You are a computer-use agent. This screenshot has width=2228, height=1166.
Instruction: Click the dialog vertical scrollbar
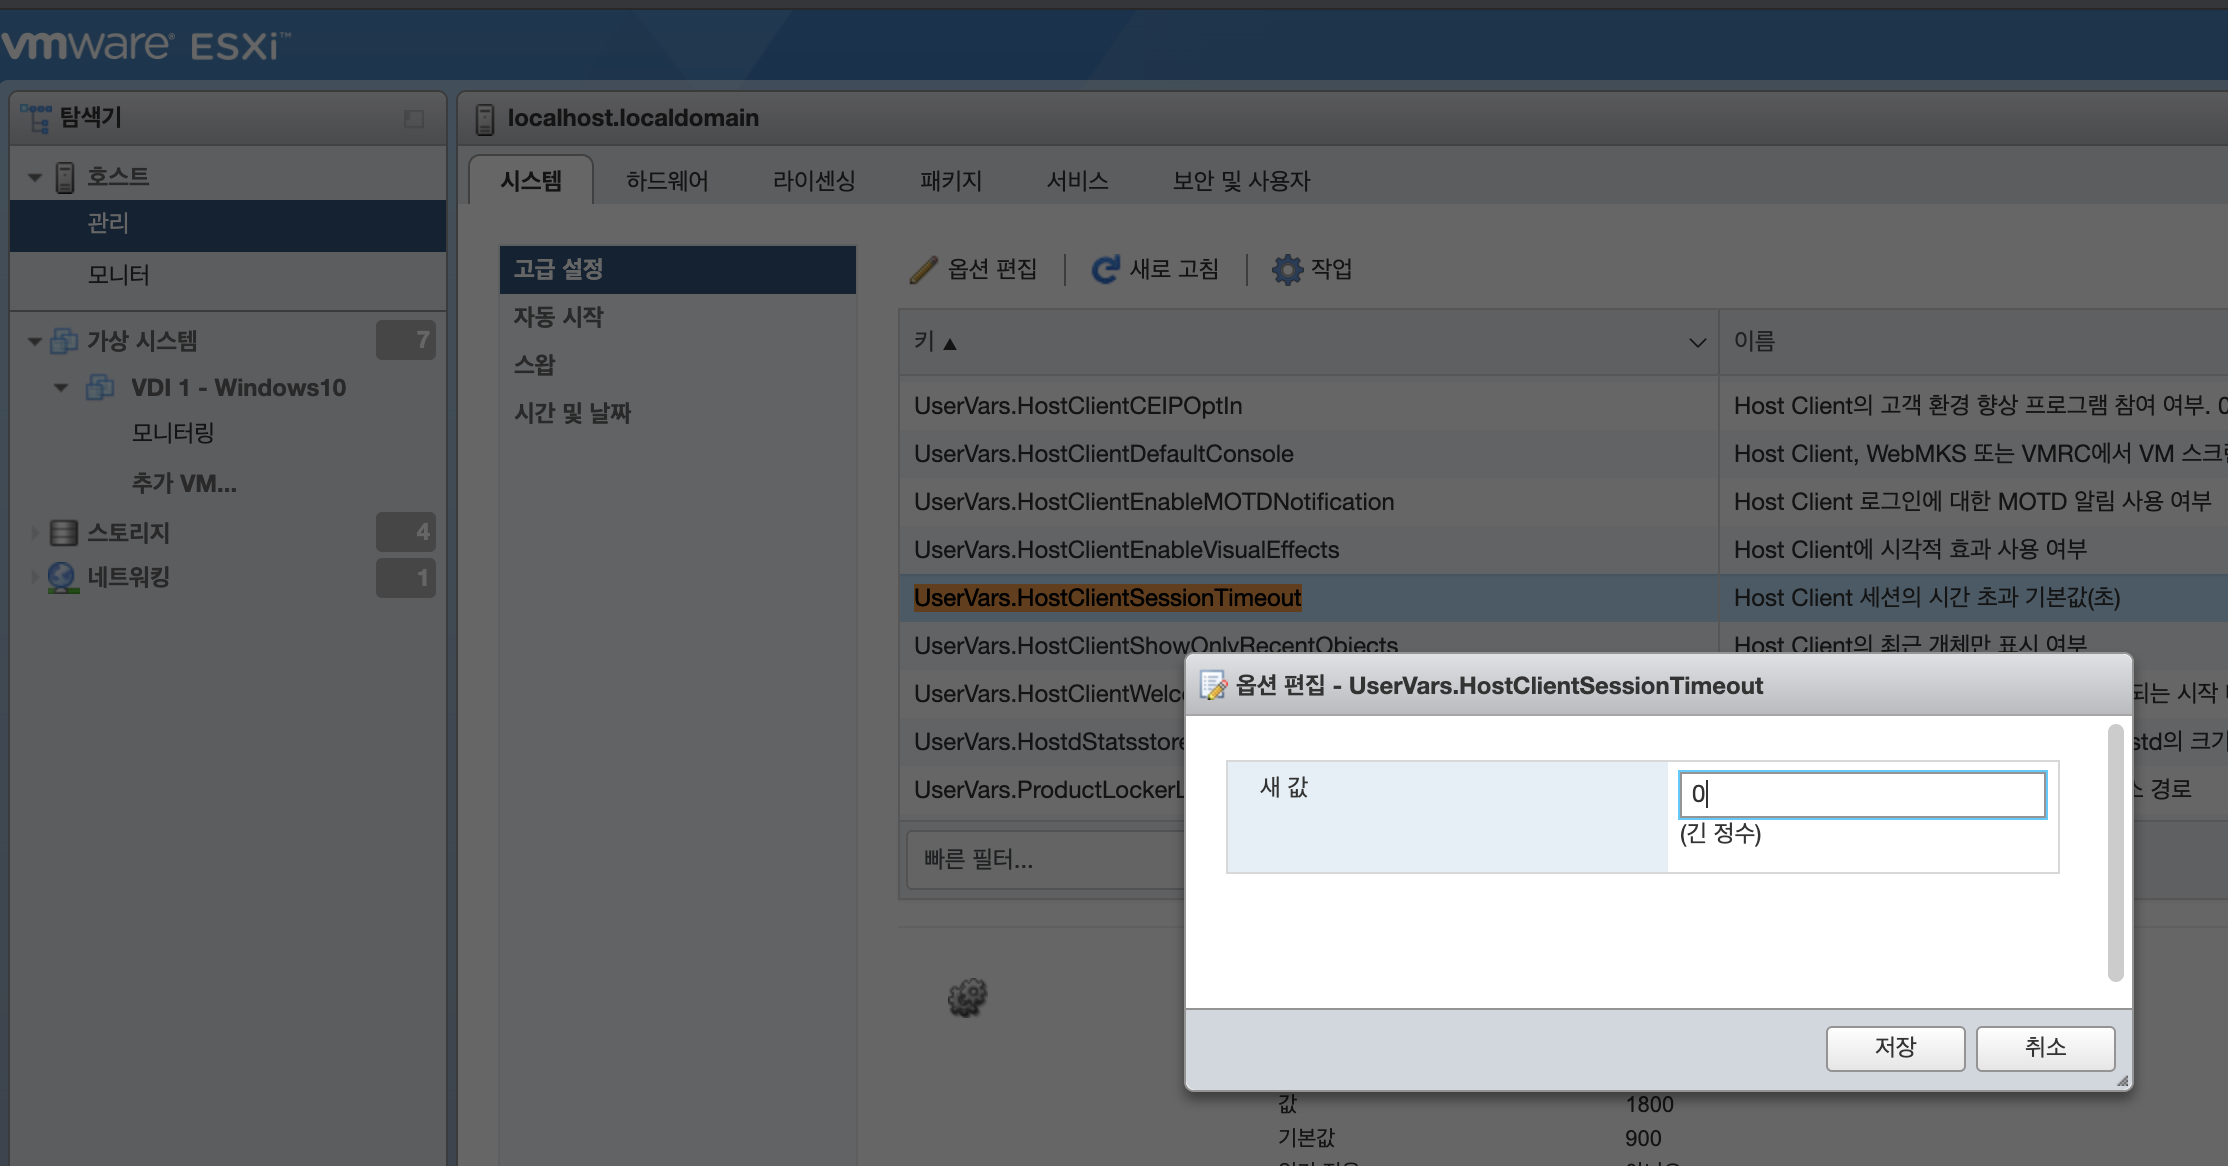(x=2114, y=853)
